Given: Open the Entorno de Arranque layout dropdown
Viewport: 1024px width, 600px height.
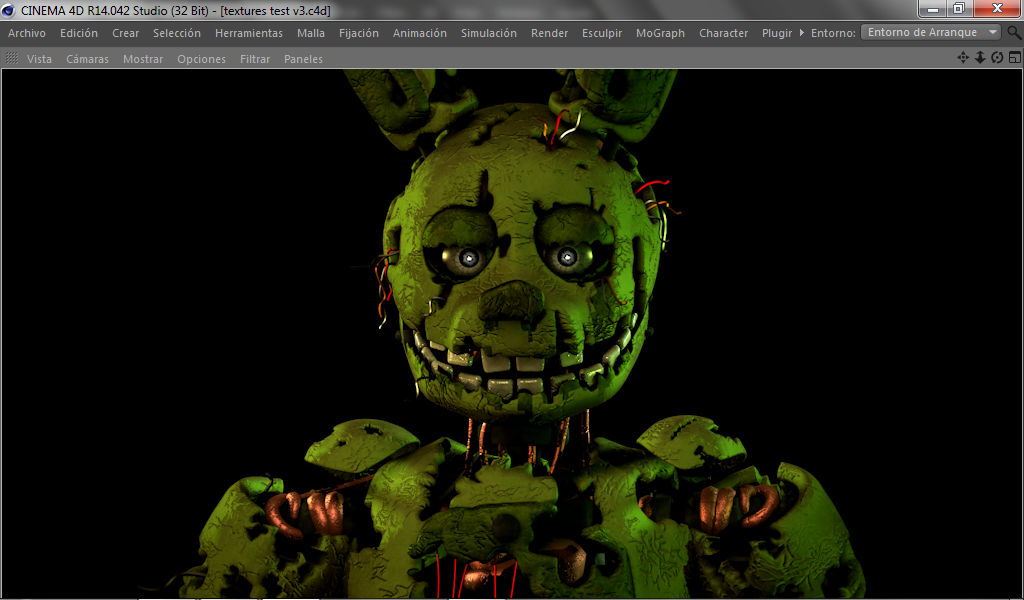Looking at the screenshot, I should [x=931, y=32].
